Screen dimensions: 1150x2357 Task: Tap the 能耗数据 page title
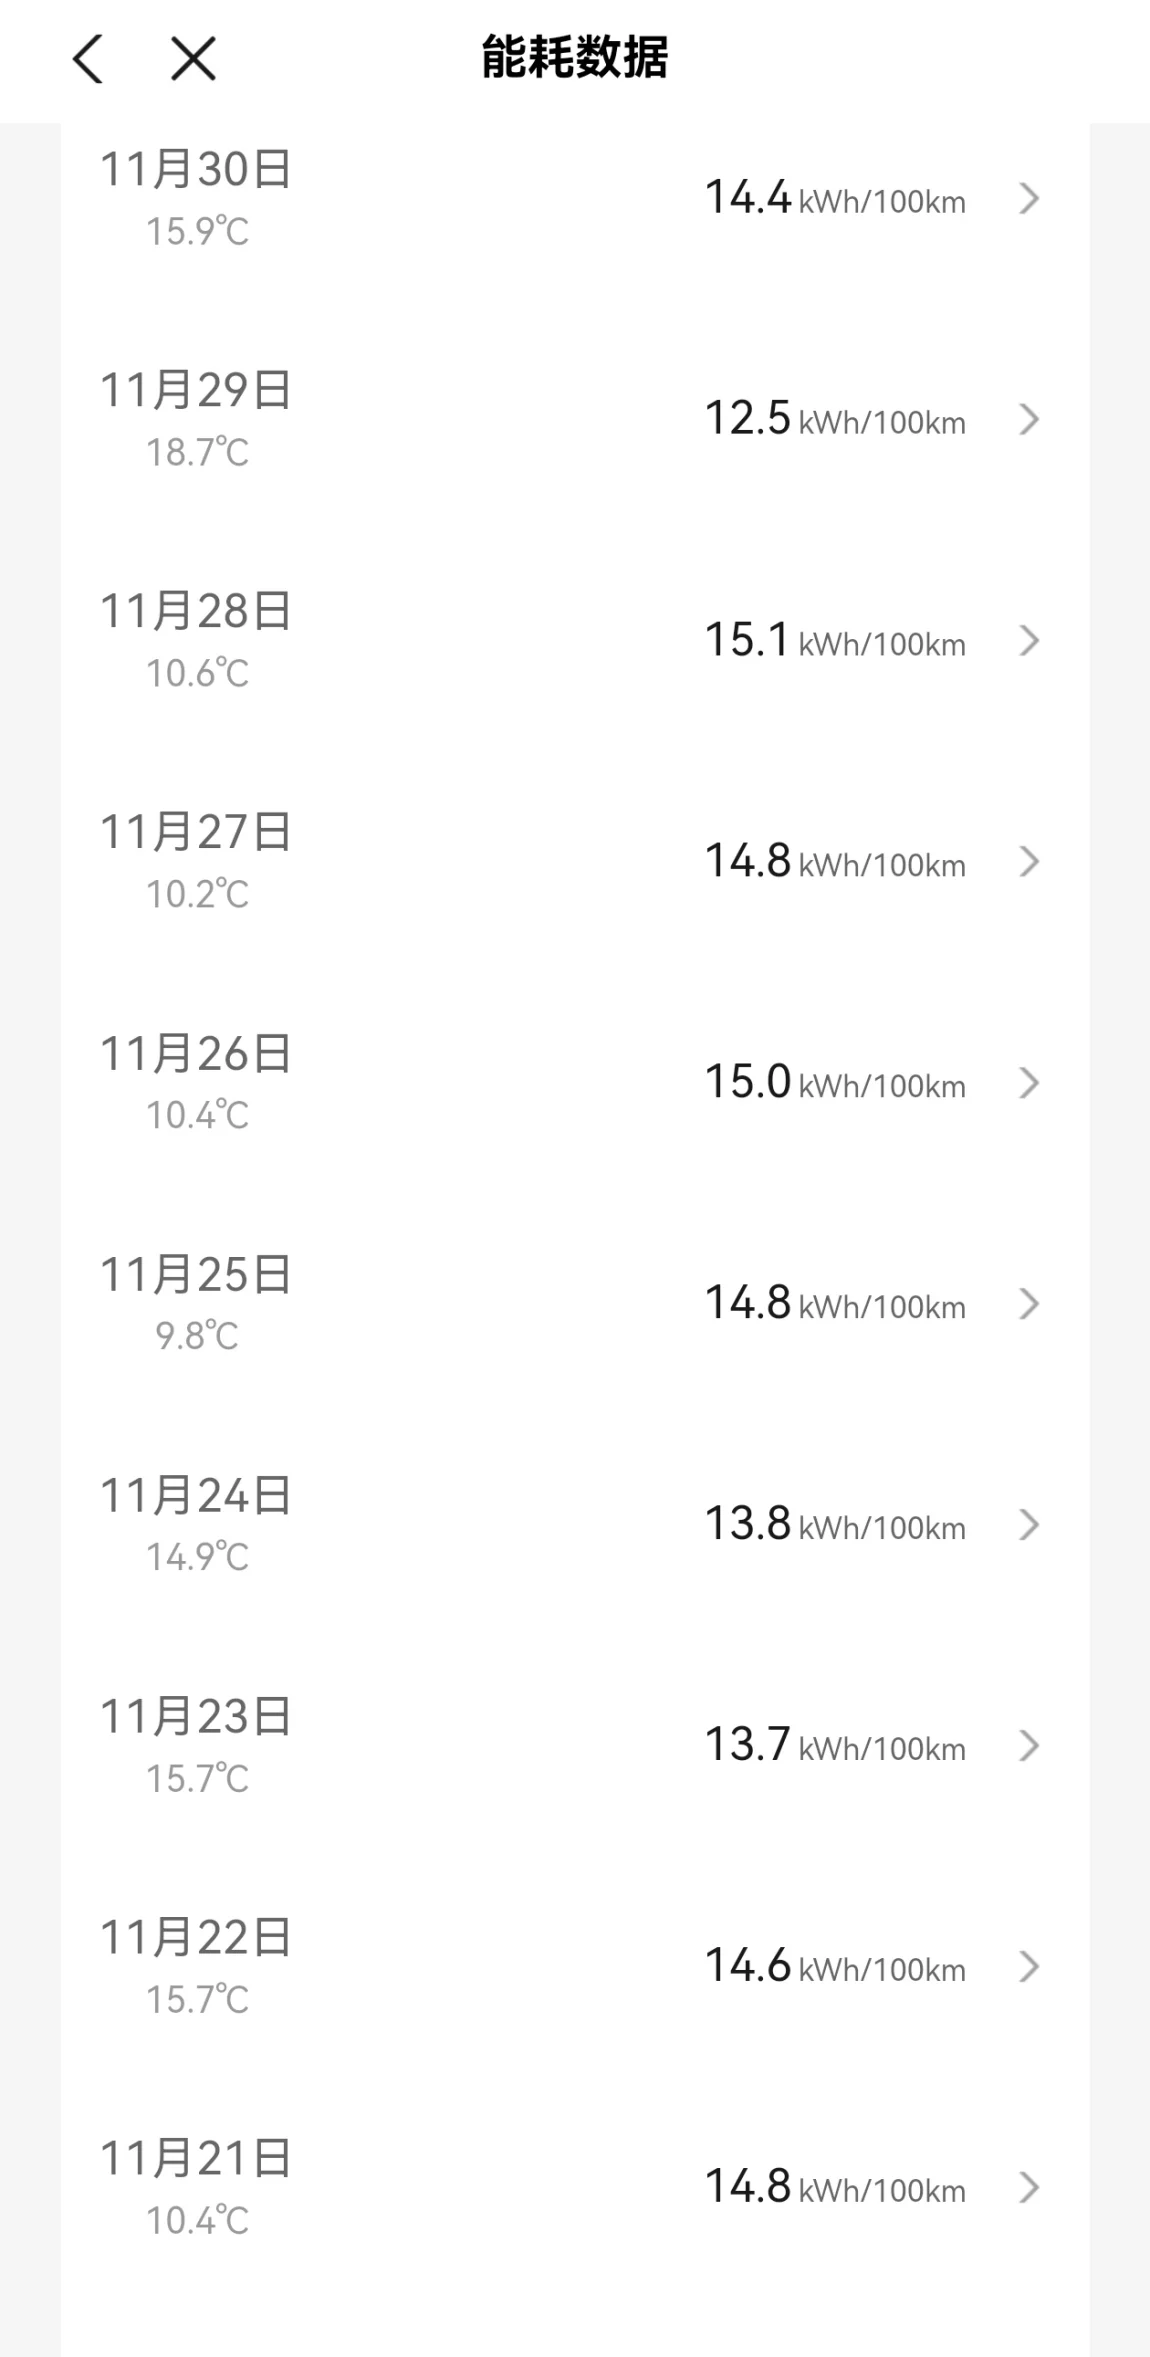(x=574, y=58)
